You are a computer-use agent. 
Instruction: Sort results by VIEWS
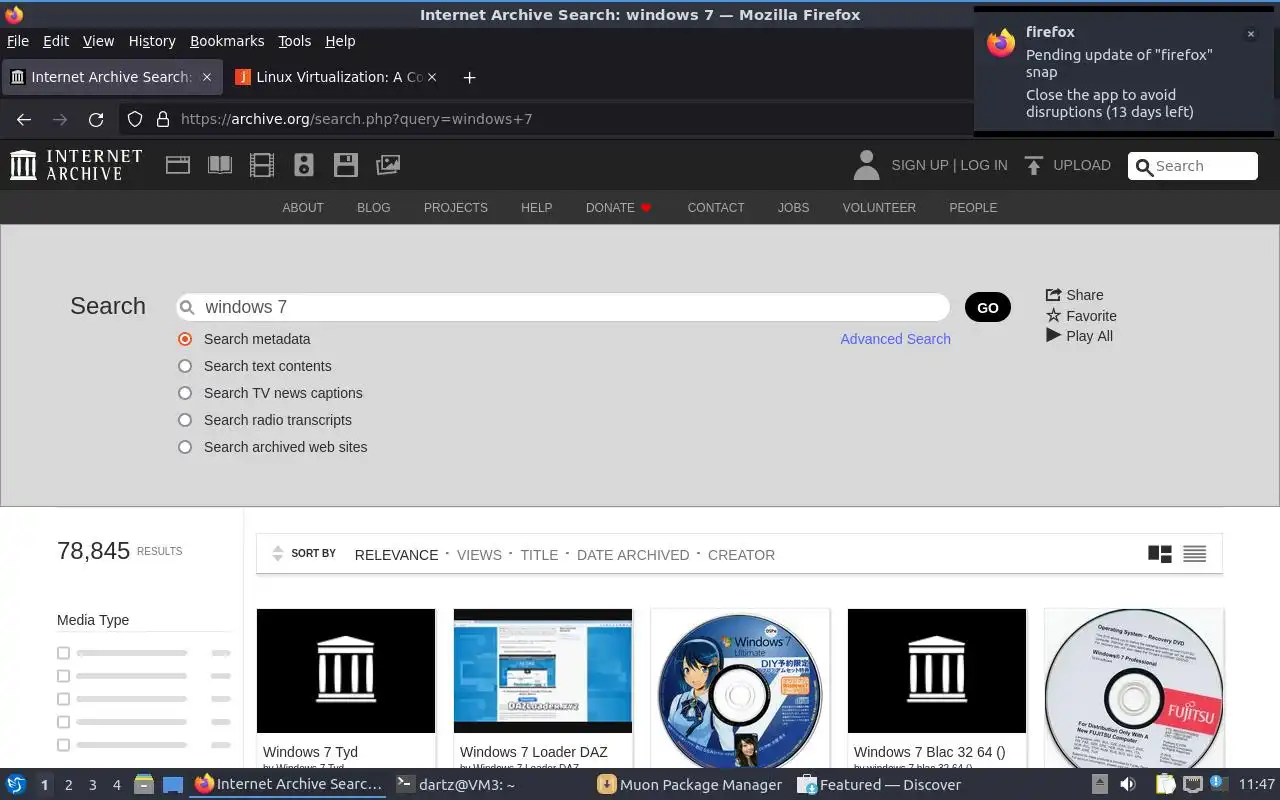479,555
